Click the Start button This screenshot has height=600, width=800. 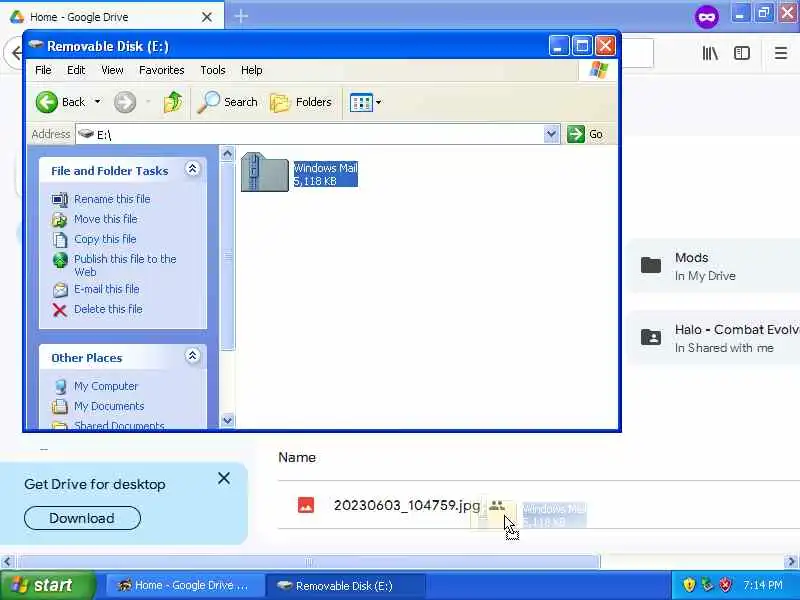click(x=47, y=585)
